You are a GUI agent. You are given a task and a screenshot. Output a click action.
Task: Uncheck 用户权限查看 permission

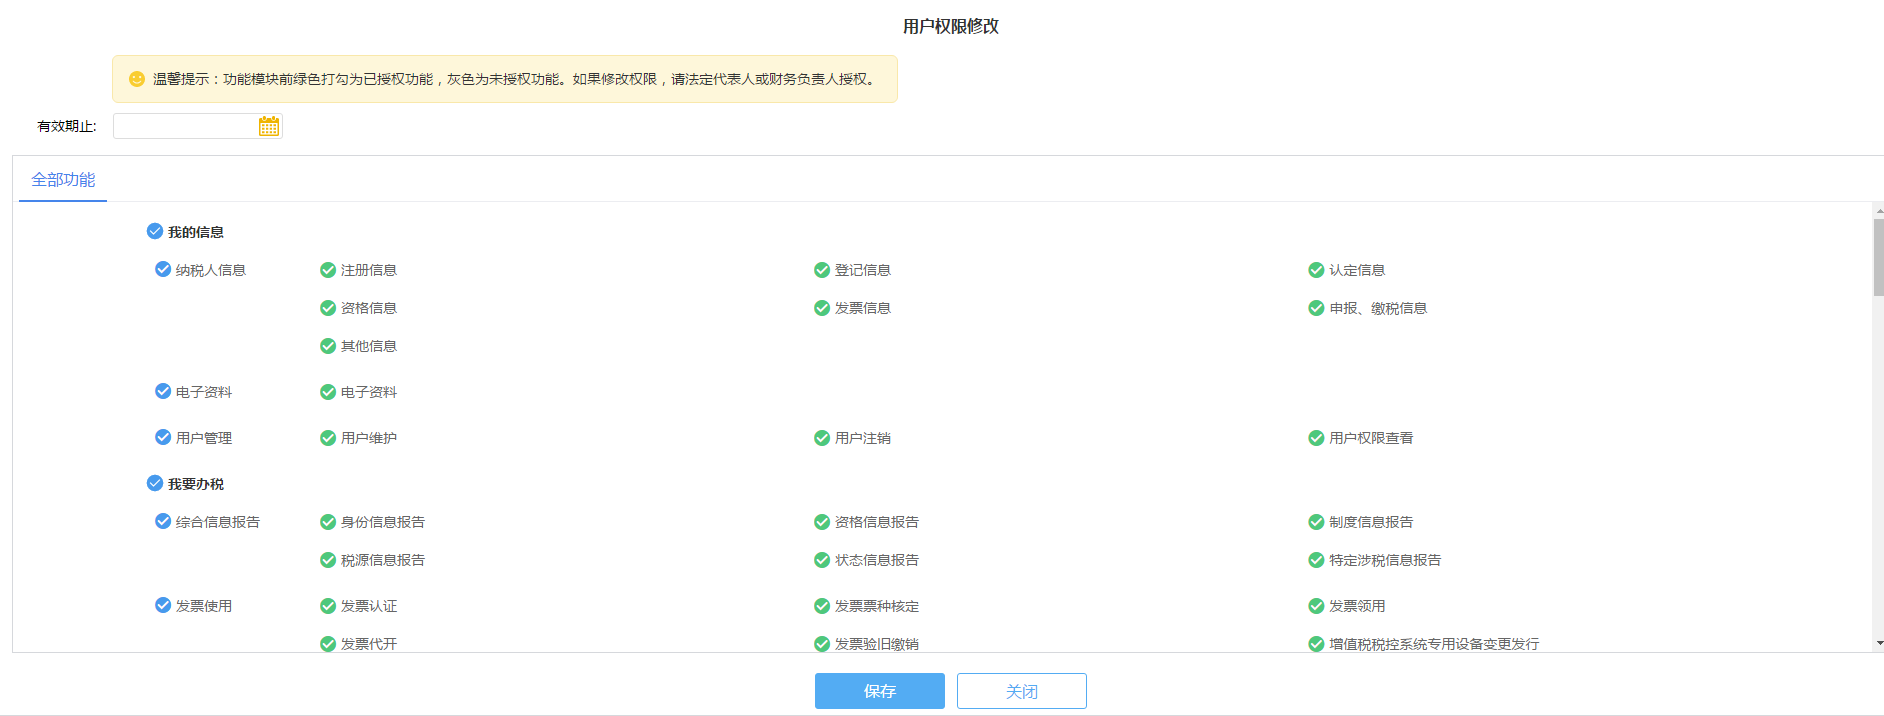point(1316,438)
